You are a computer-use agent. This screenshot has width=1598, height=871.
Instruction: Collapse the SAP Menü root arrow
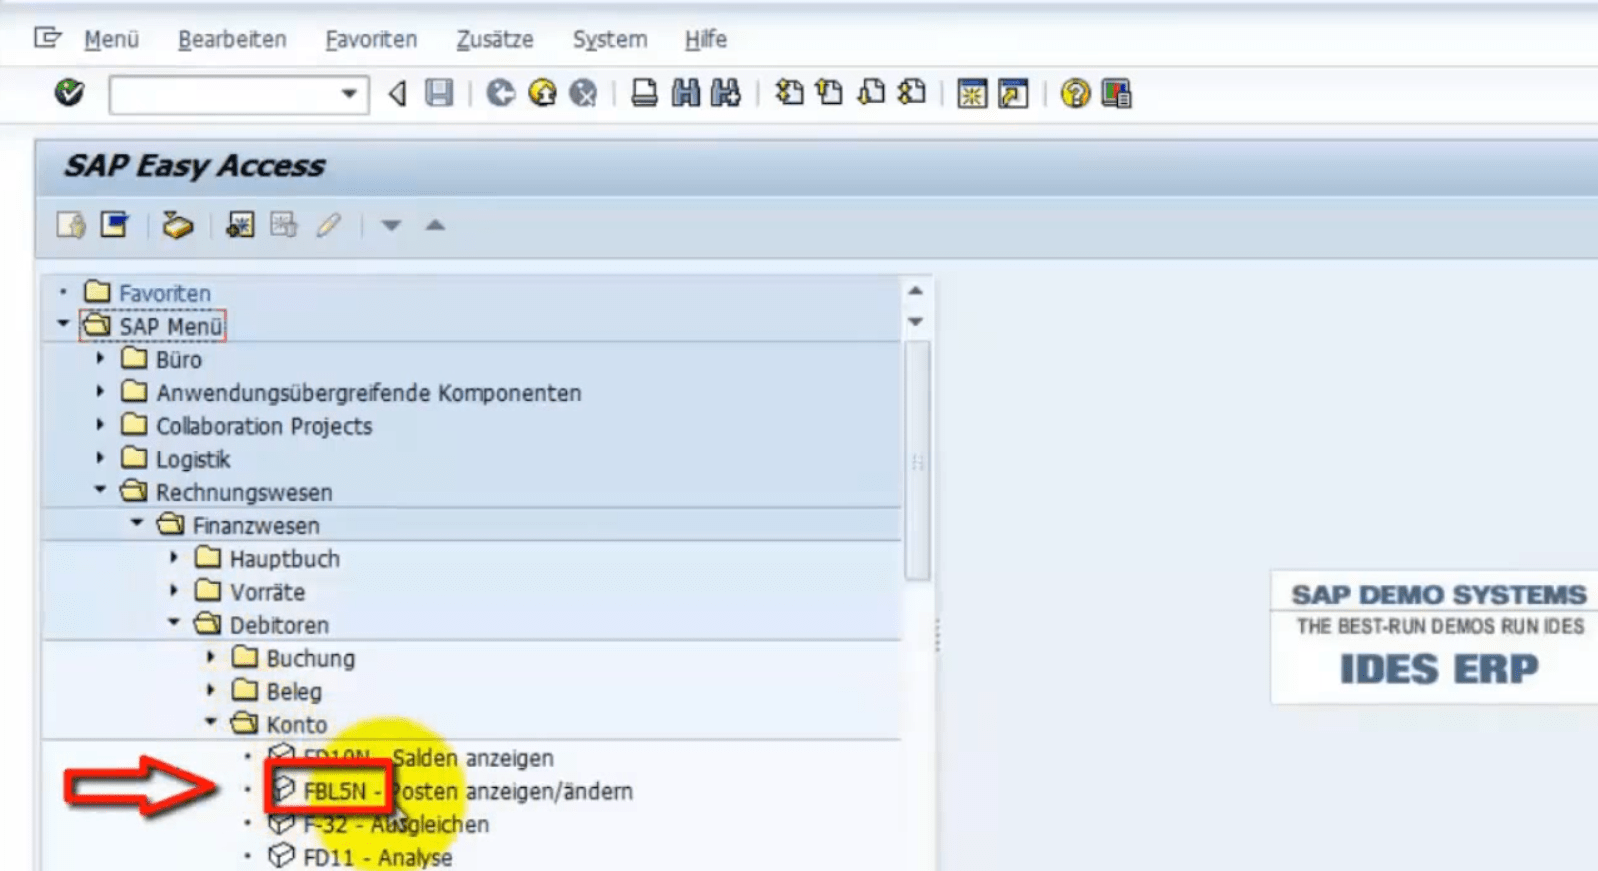[x=63, y=324]
